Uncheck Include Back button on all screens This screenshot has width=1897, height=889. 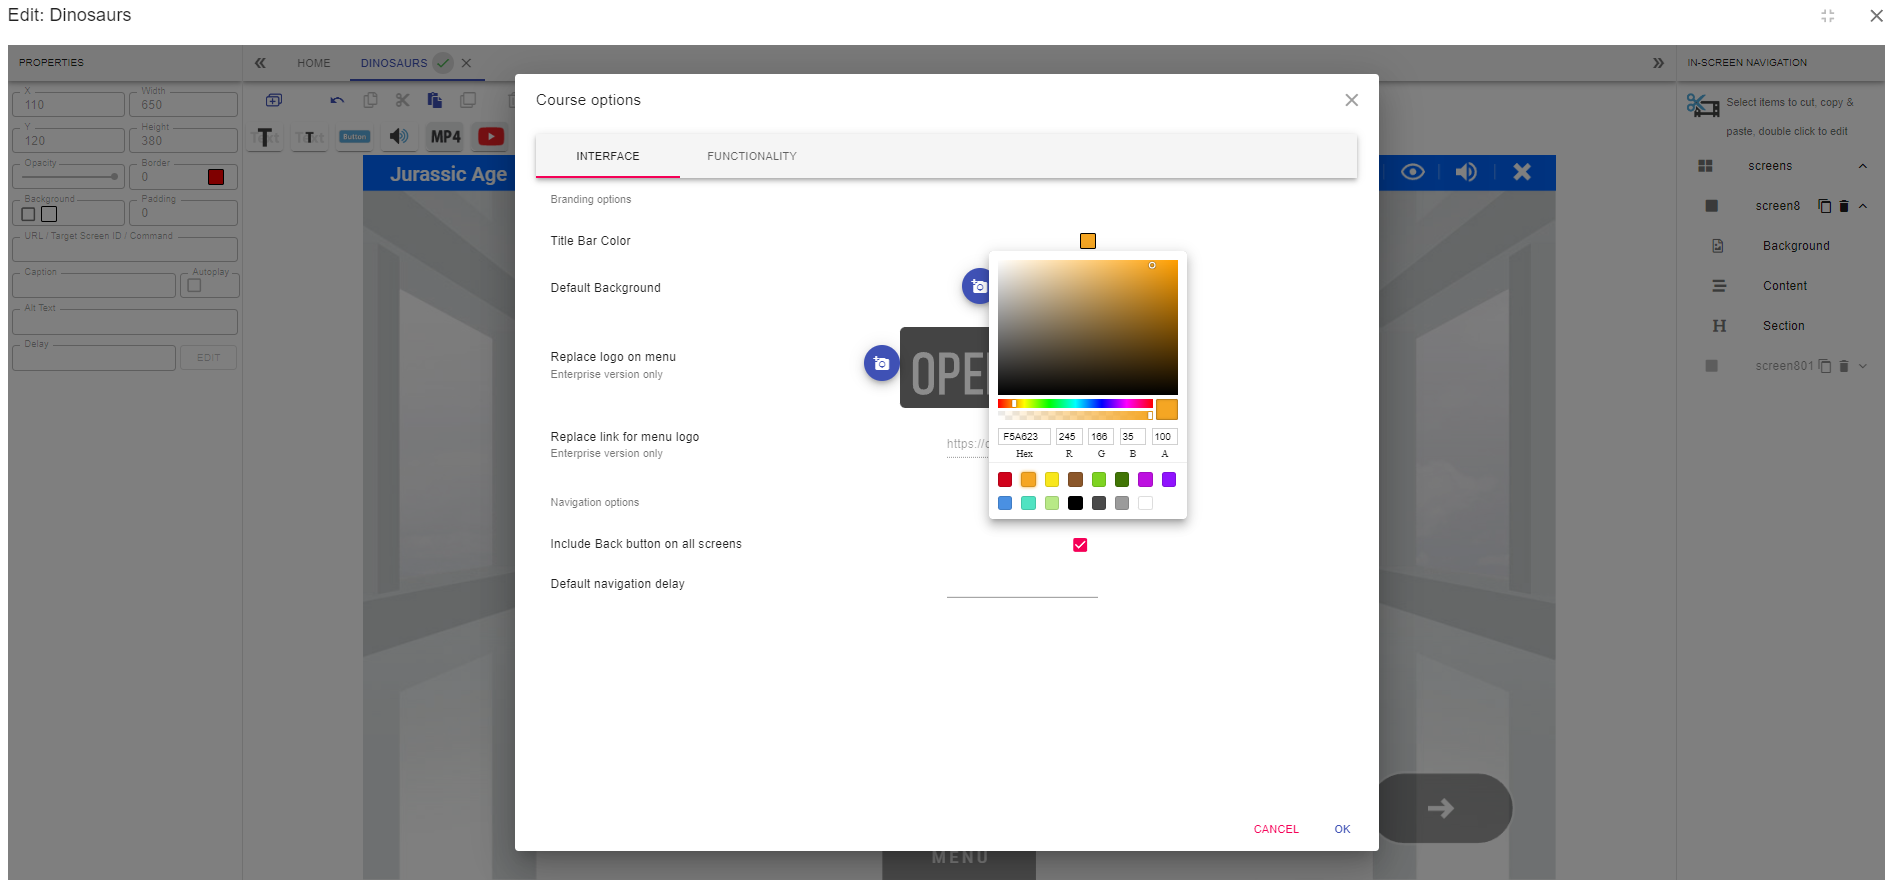click(x=1080, y=545)
